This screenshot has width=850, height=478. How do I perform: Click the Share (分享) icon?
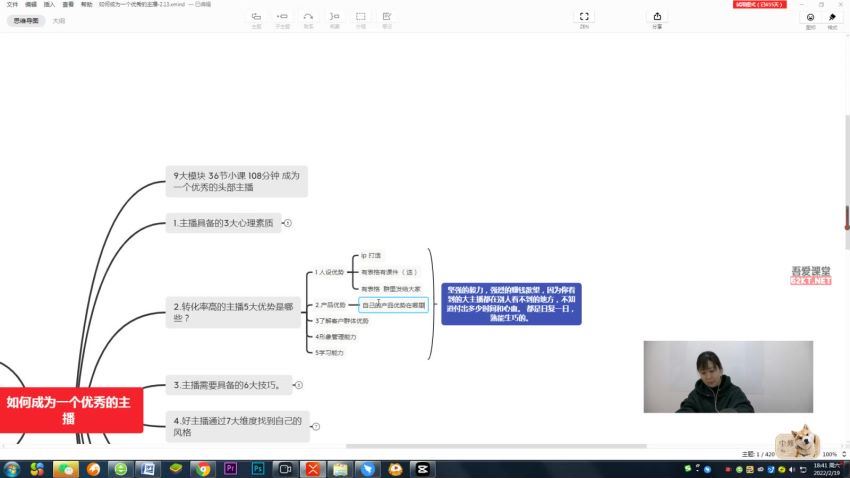coord(657,18)
